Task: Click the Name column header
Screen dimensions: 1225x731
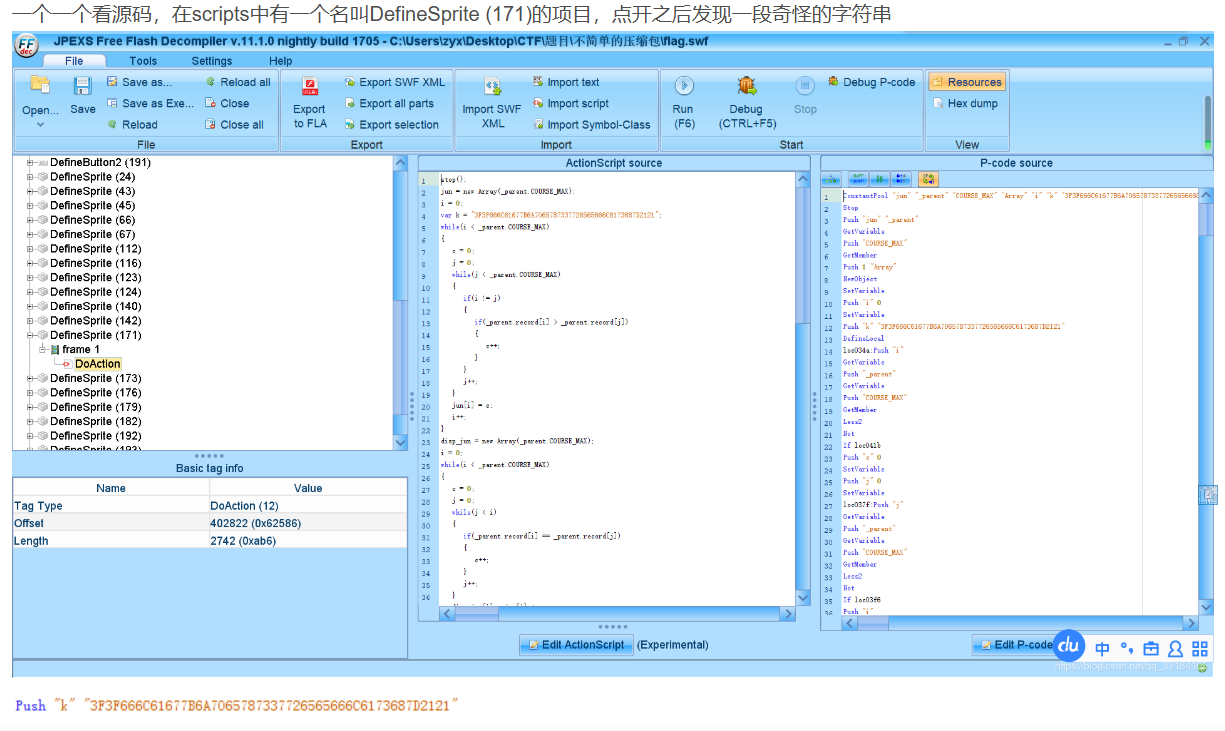Action: 111,488
